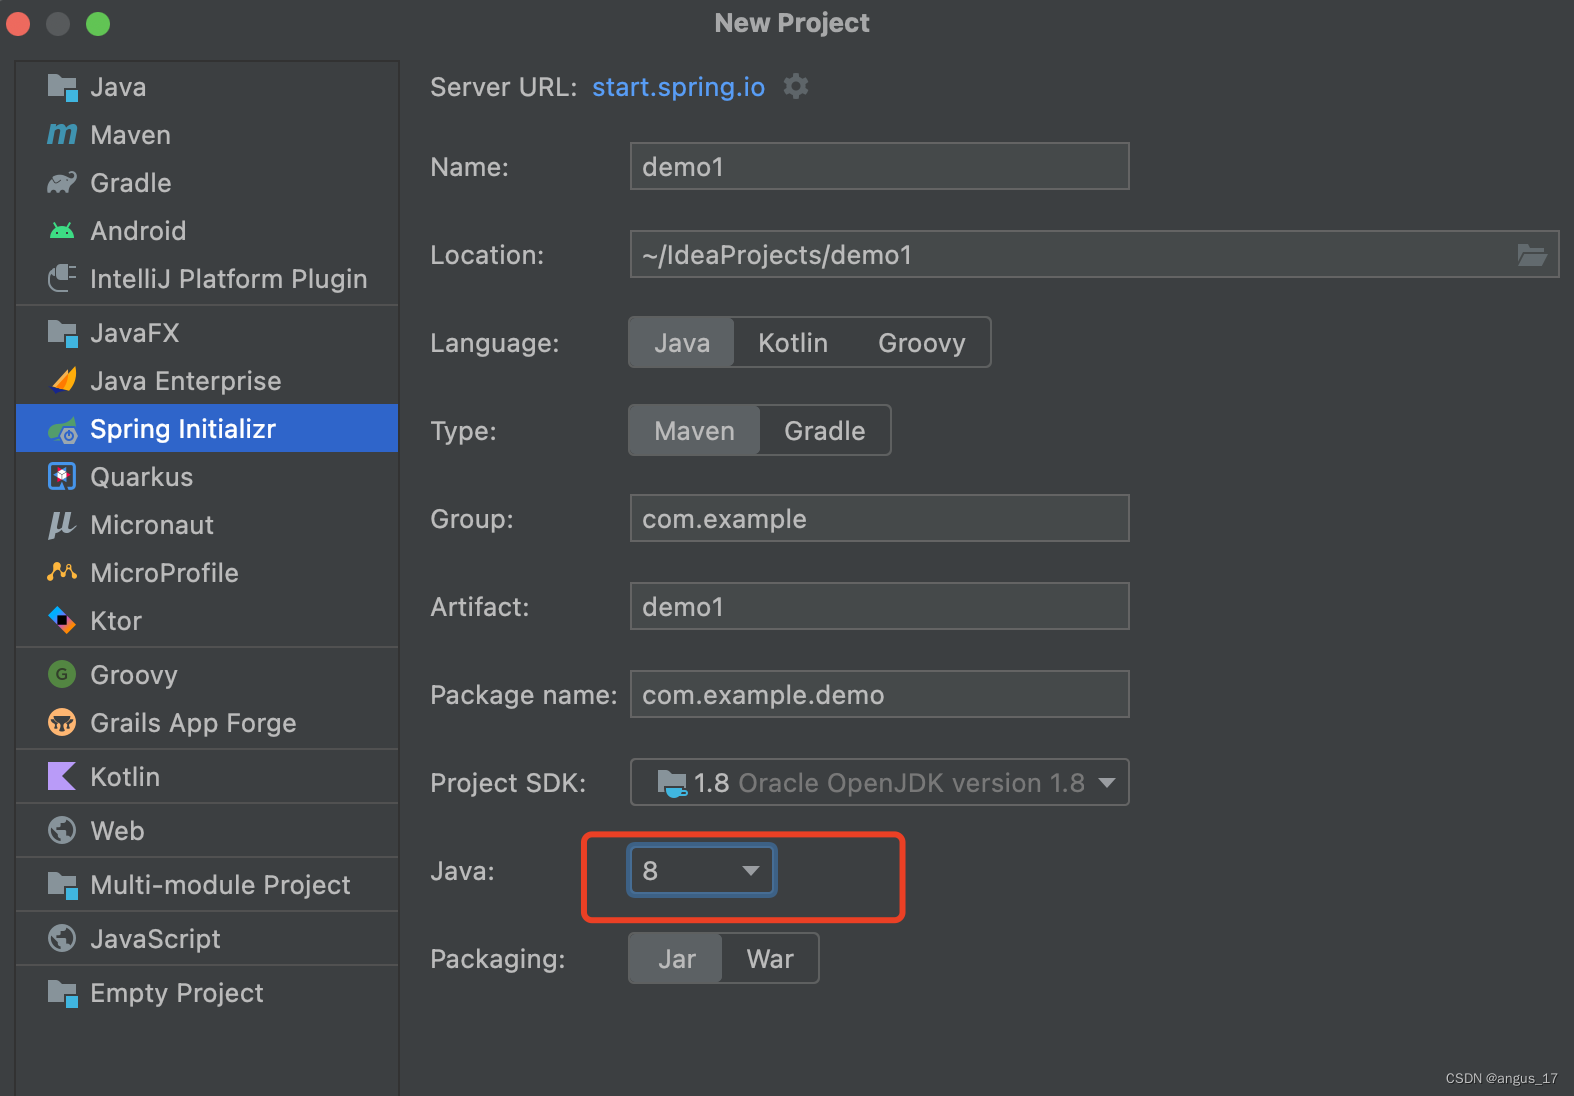Open server URL settings gear icon
1574x1096 pixels.
tap(796, 87)
